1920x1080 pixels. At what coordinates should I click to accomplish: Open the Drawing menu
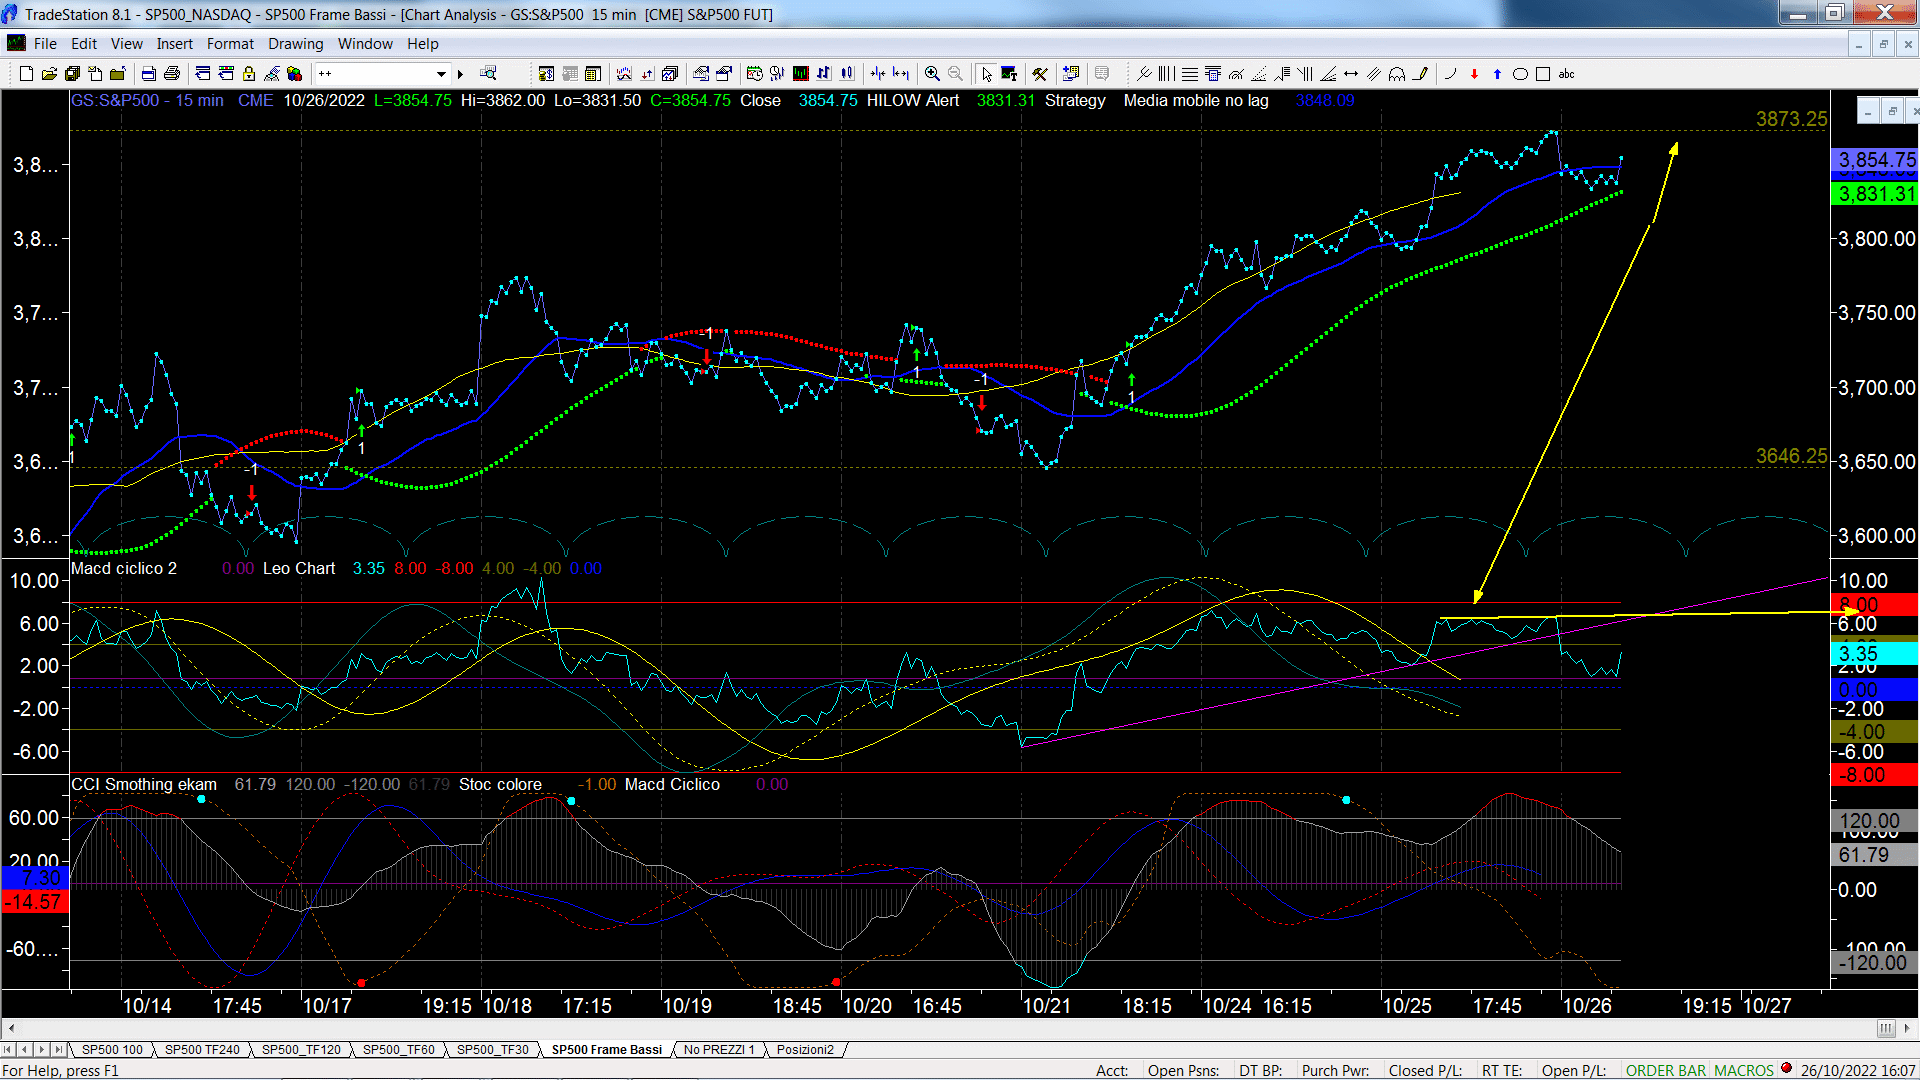(x=296, y=44)
